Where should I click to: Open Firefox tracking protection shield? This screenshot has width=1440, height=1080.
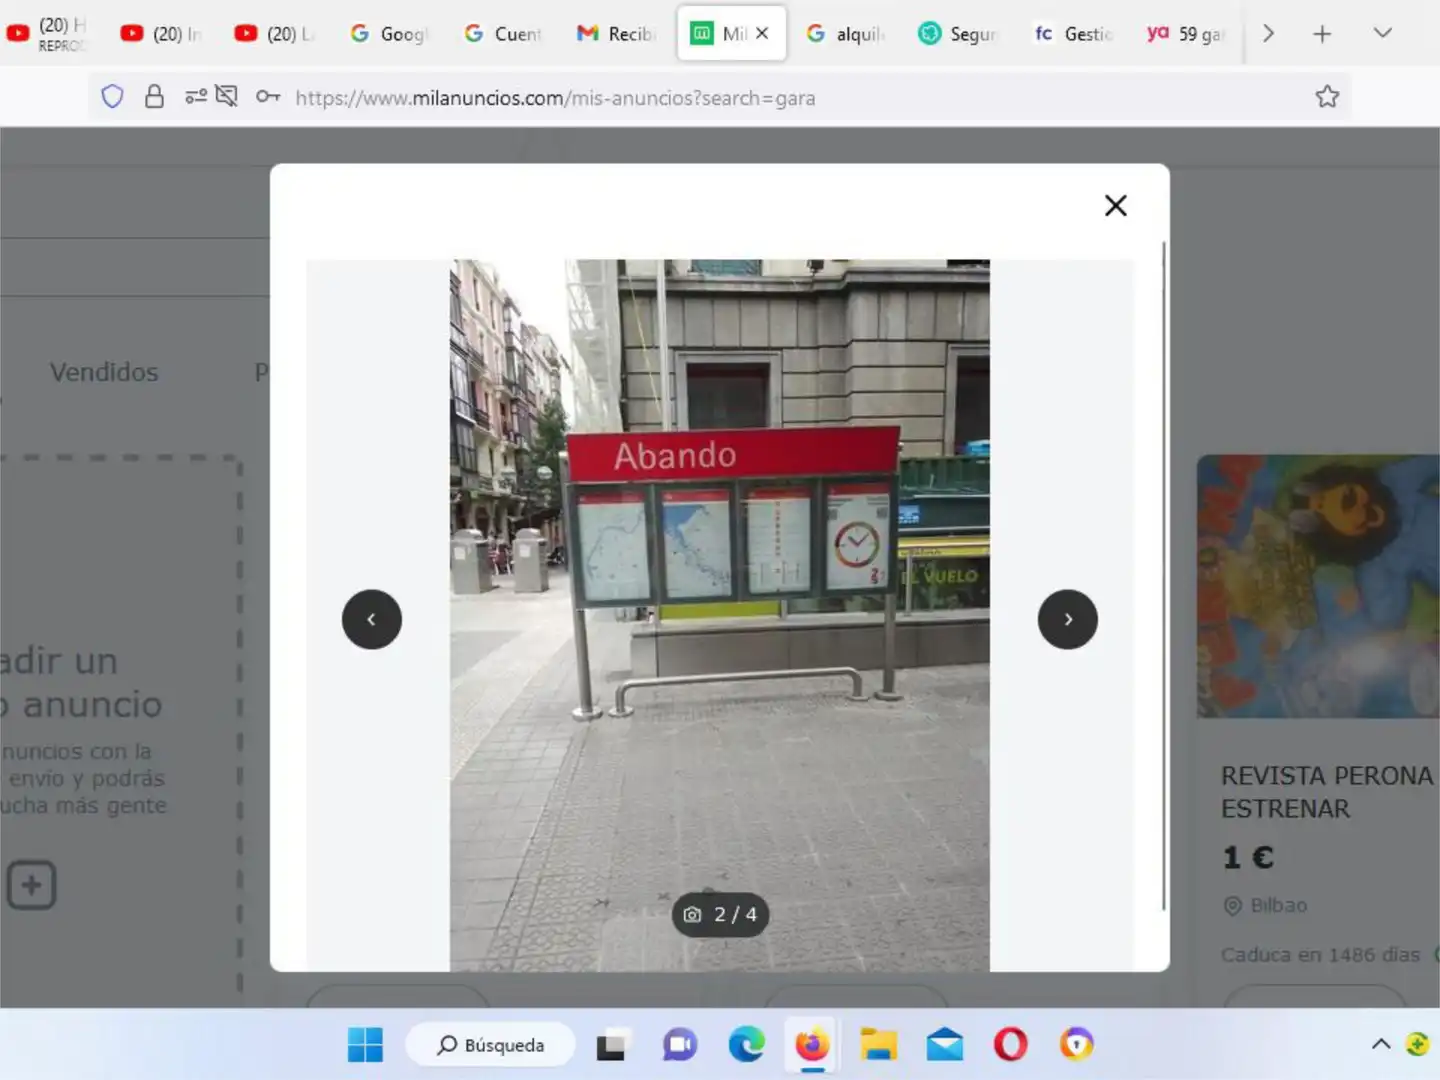[x=112, y=97]
